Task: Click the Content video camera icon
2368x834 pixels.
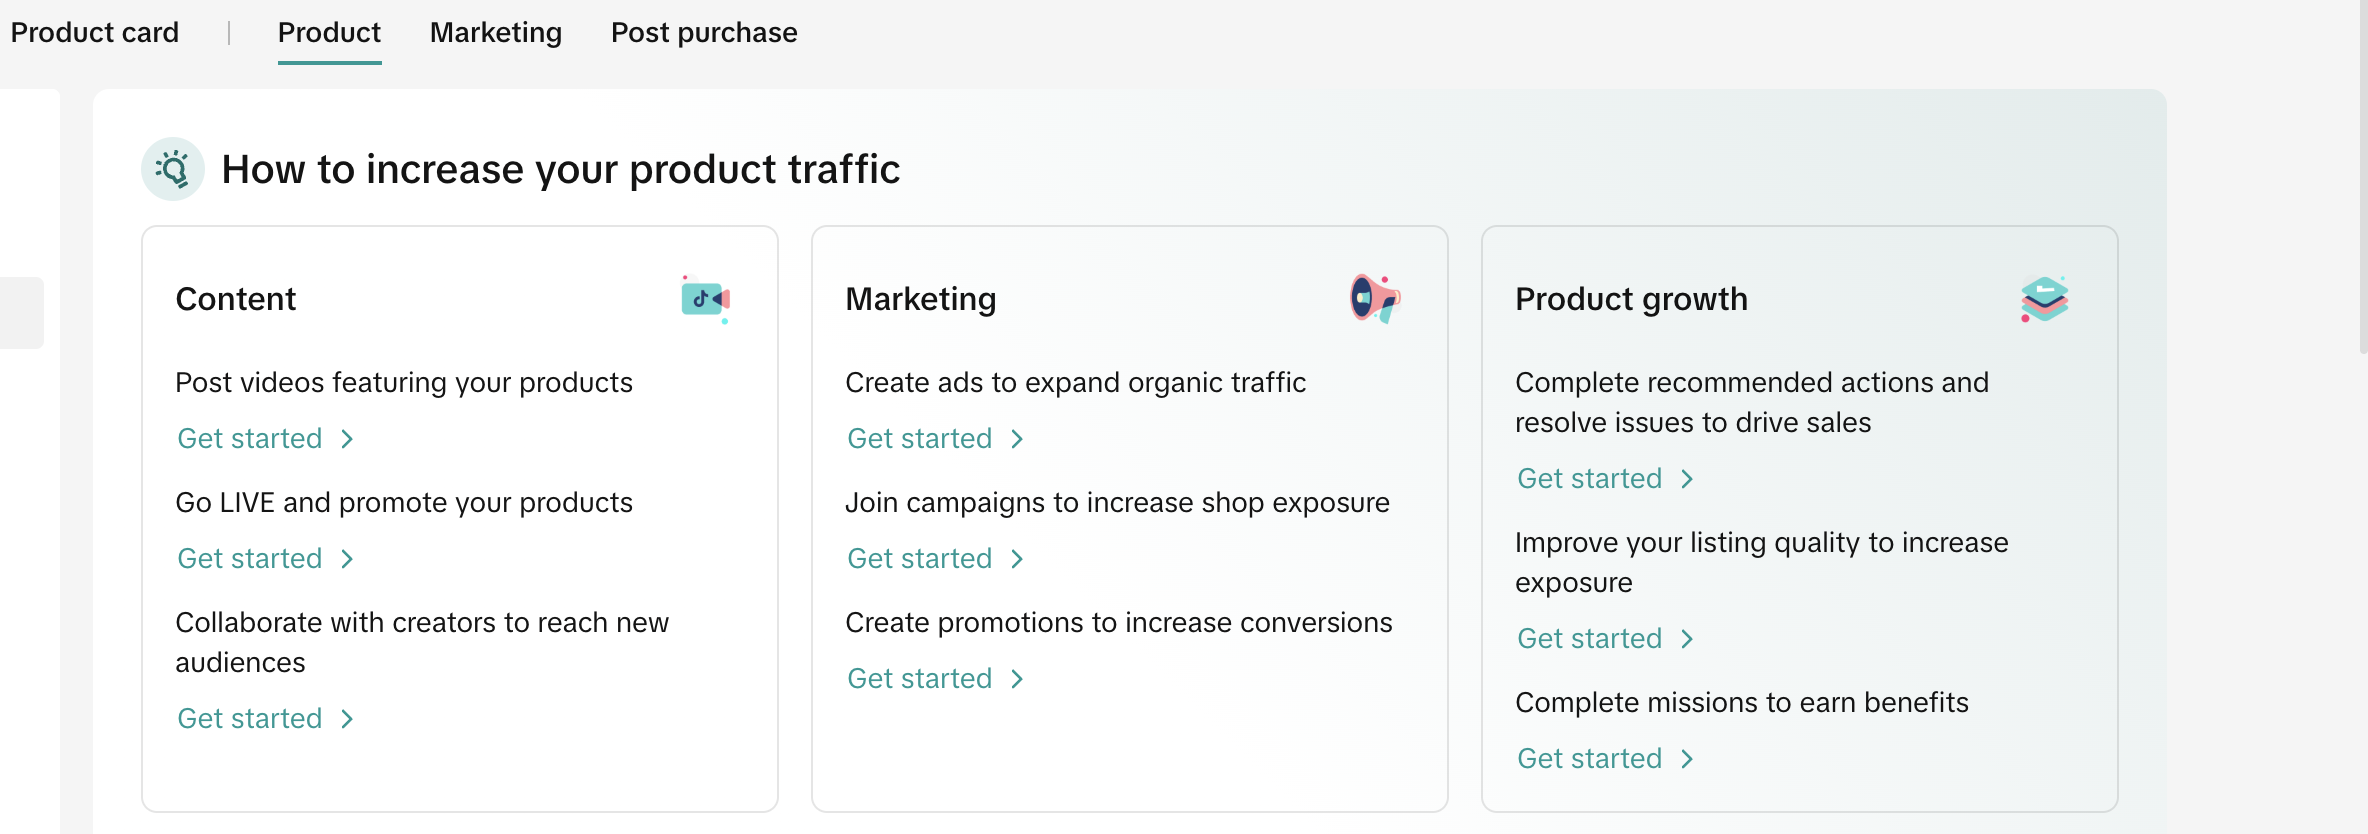Action: [705, 299]
